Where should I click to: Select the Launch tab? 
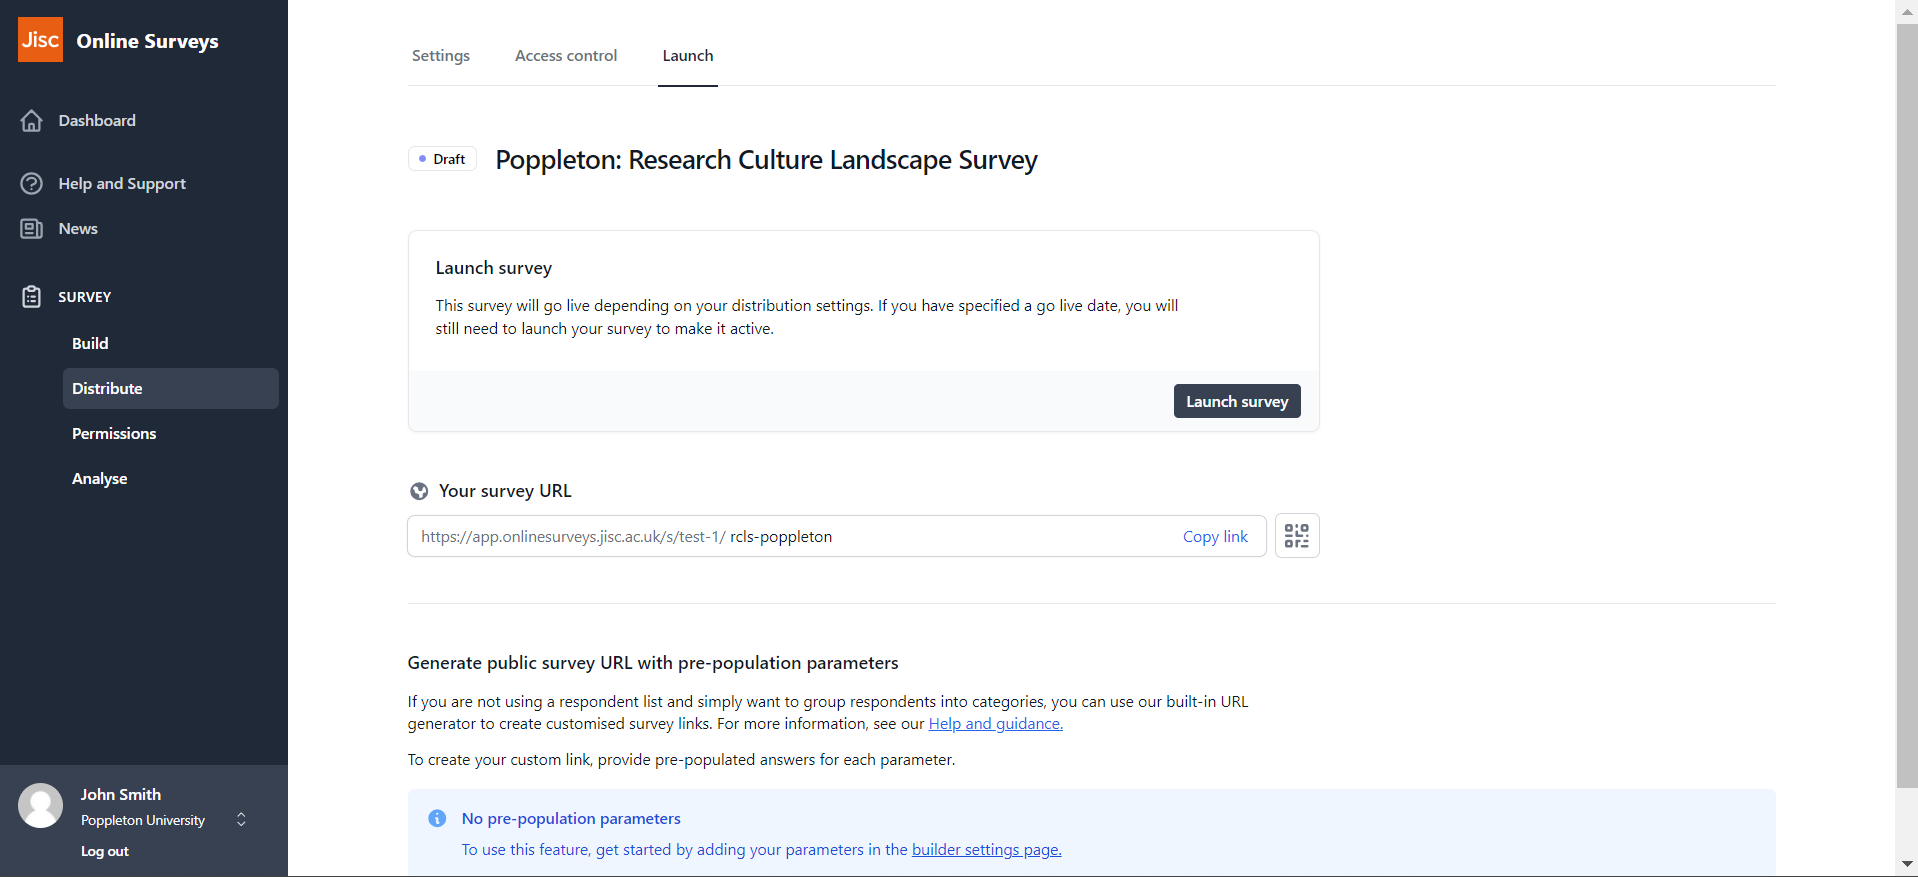(x=688, y=56)
